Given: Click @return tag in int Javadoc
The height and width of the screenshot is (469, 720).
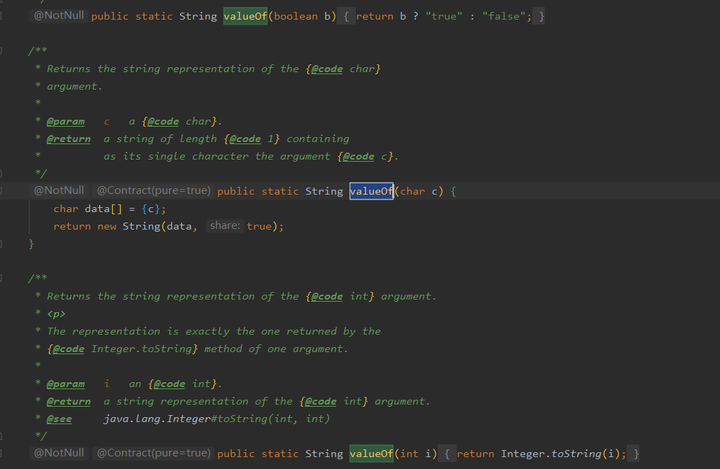Looking at the screenshot, I should [x=69, y=401].
